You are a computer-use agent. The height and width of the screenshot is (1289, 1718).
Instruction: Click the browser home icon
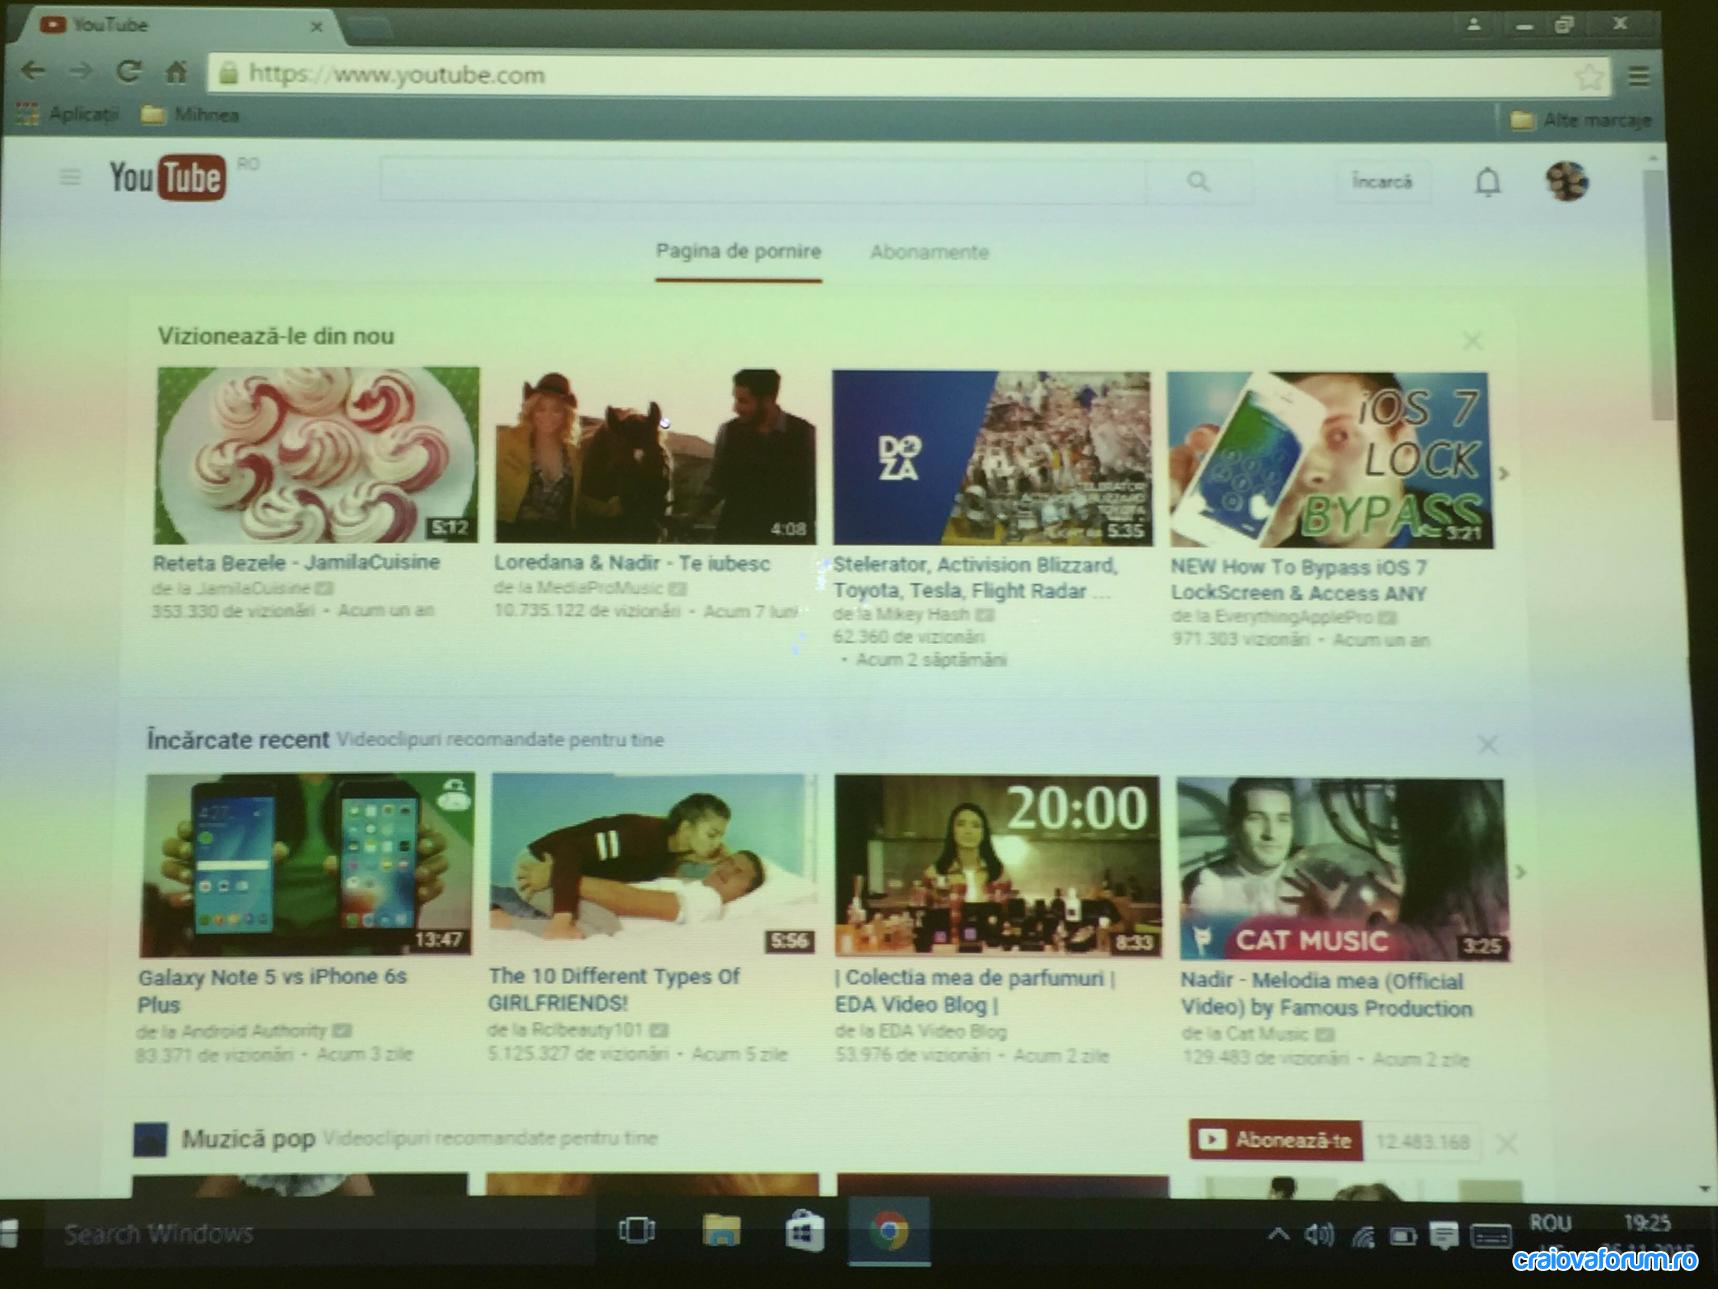(x=176, y=71)
